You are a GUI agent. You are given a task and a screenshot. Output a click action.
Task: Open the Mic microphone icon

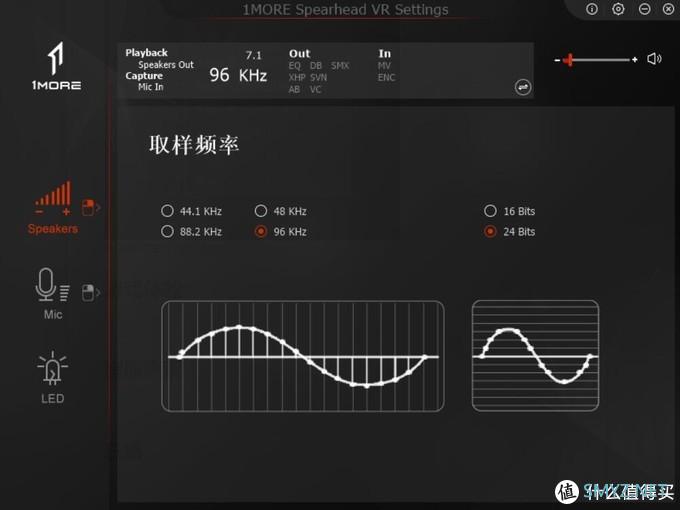[52, 284]
